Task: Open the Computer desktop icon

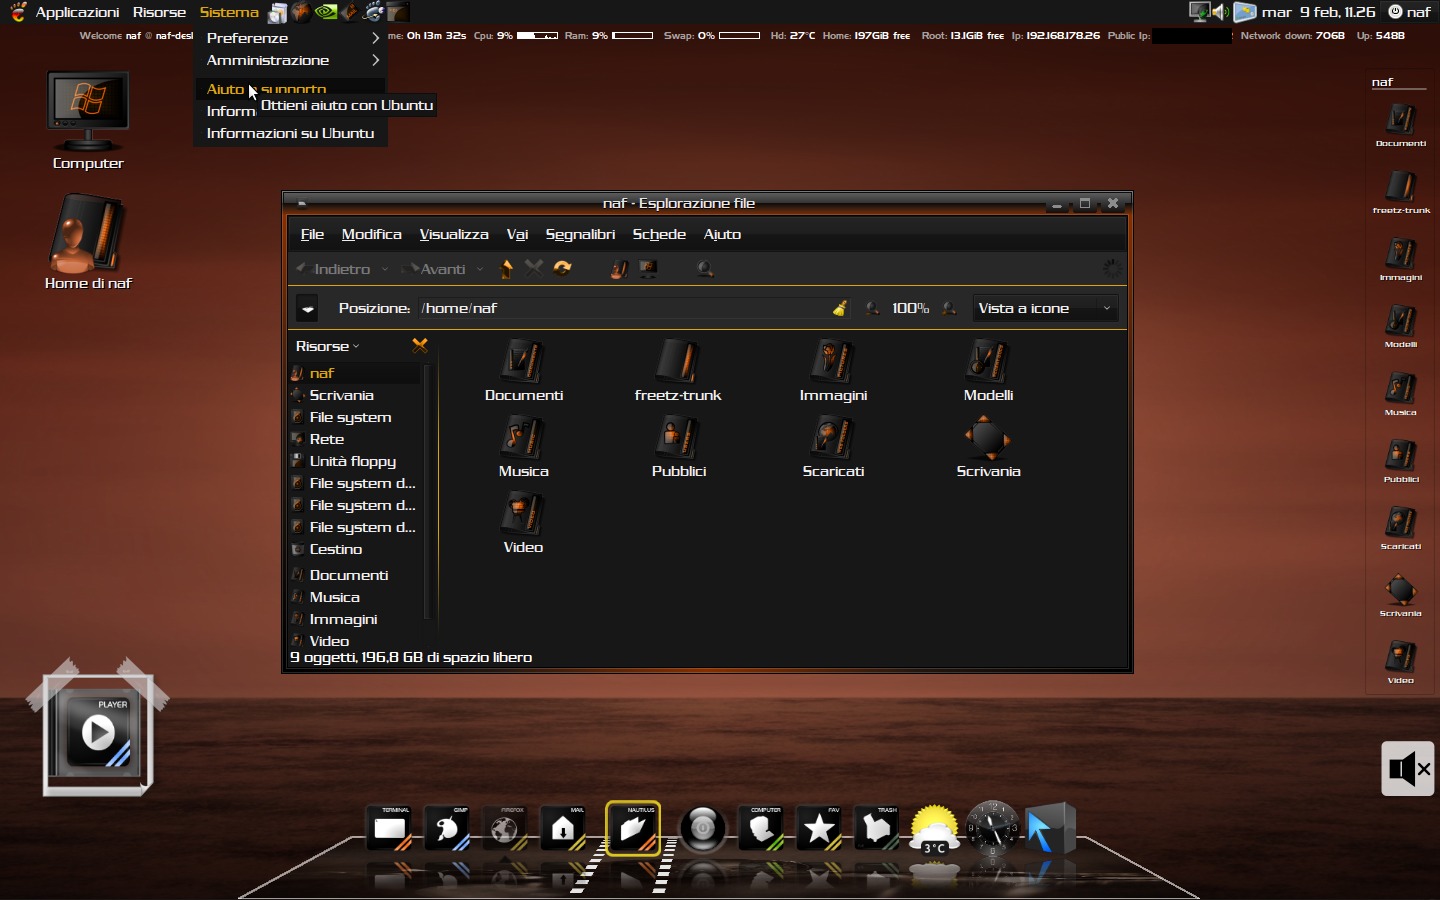Action: click(x=88, y=120)
